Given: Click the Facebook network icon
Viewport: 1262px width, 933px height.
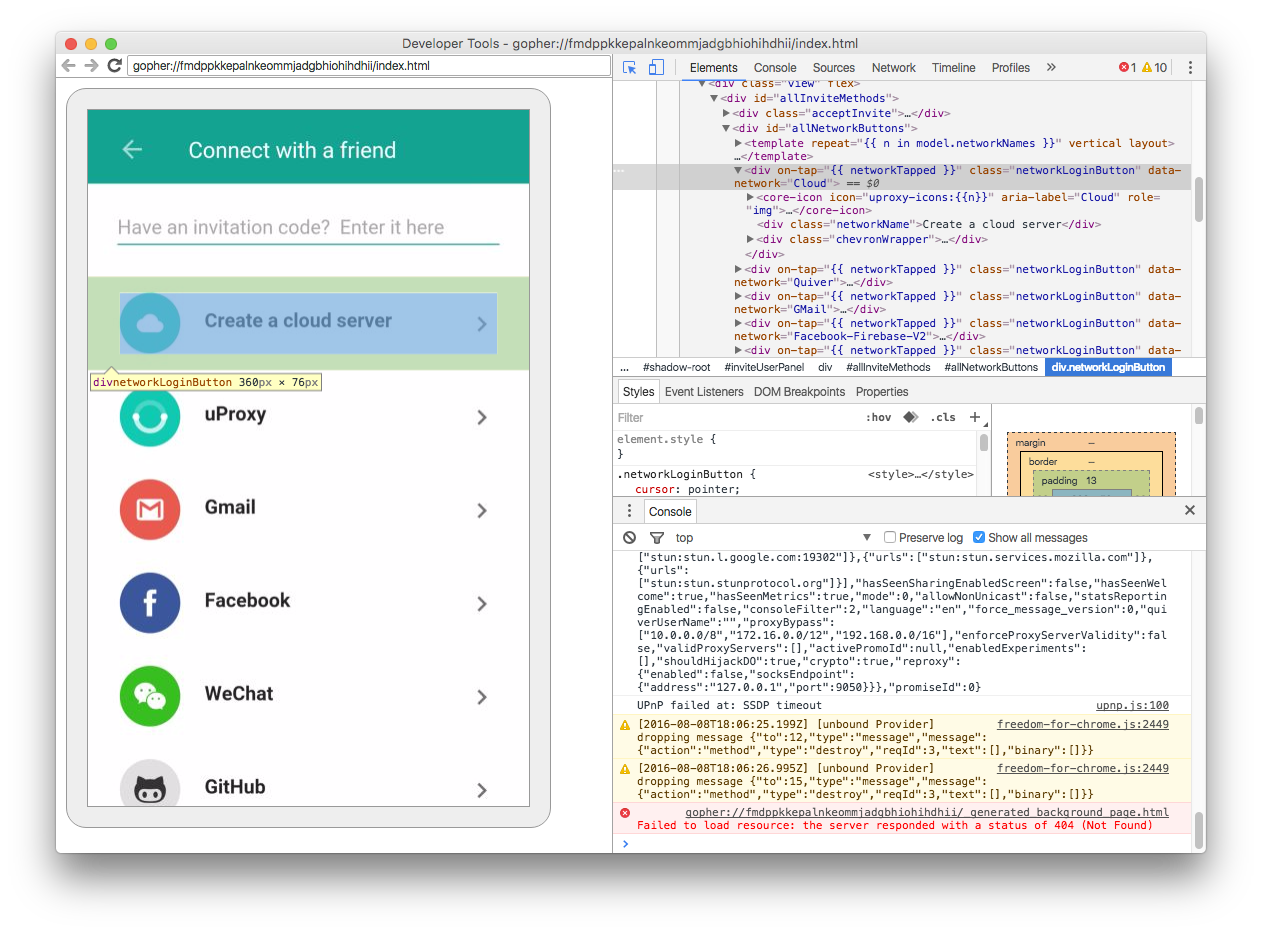Looking at the screenshot, I should (x=149, y=602).
